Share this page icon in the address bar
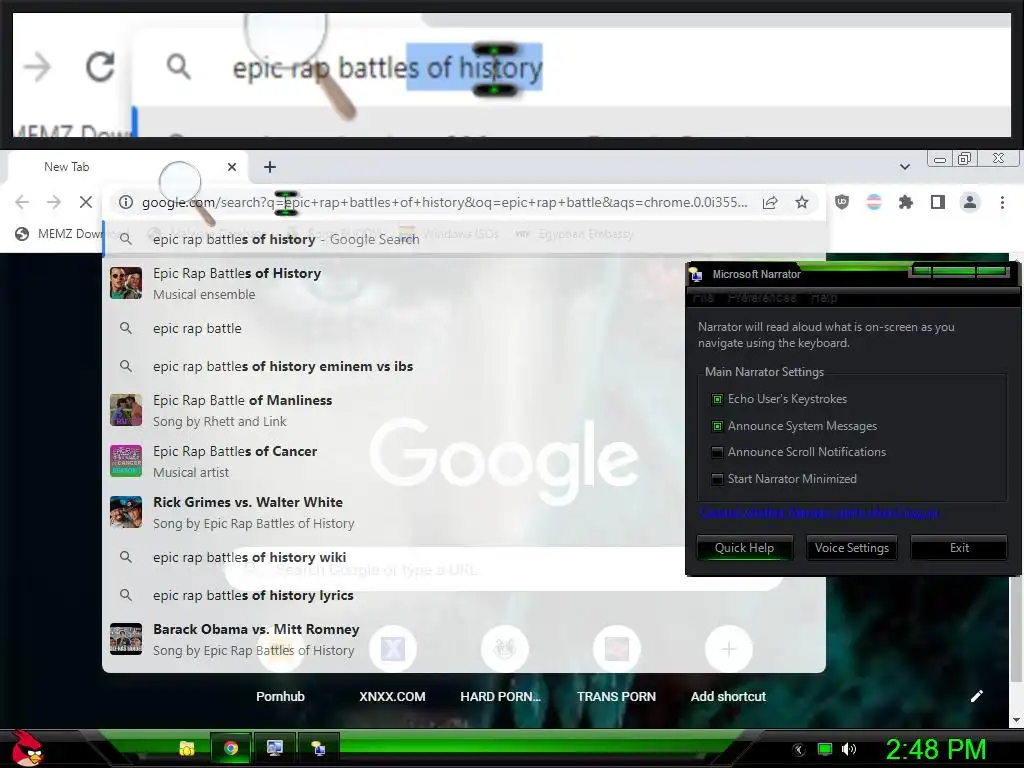This screenshot has width=1024, height=768. pyautogui.click(x=770, y=202)
